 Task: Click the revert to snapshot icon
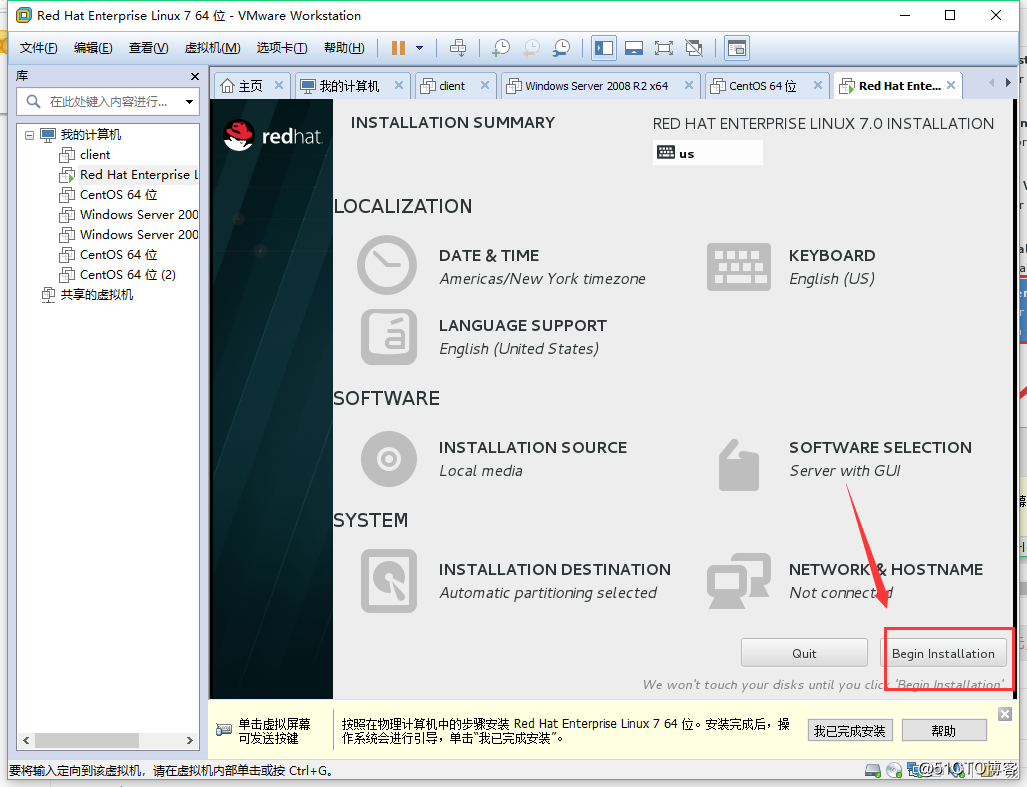point(531,48)
